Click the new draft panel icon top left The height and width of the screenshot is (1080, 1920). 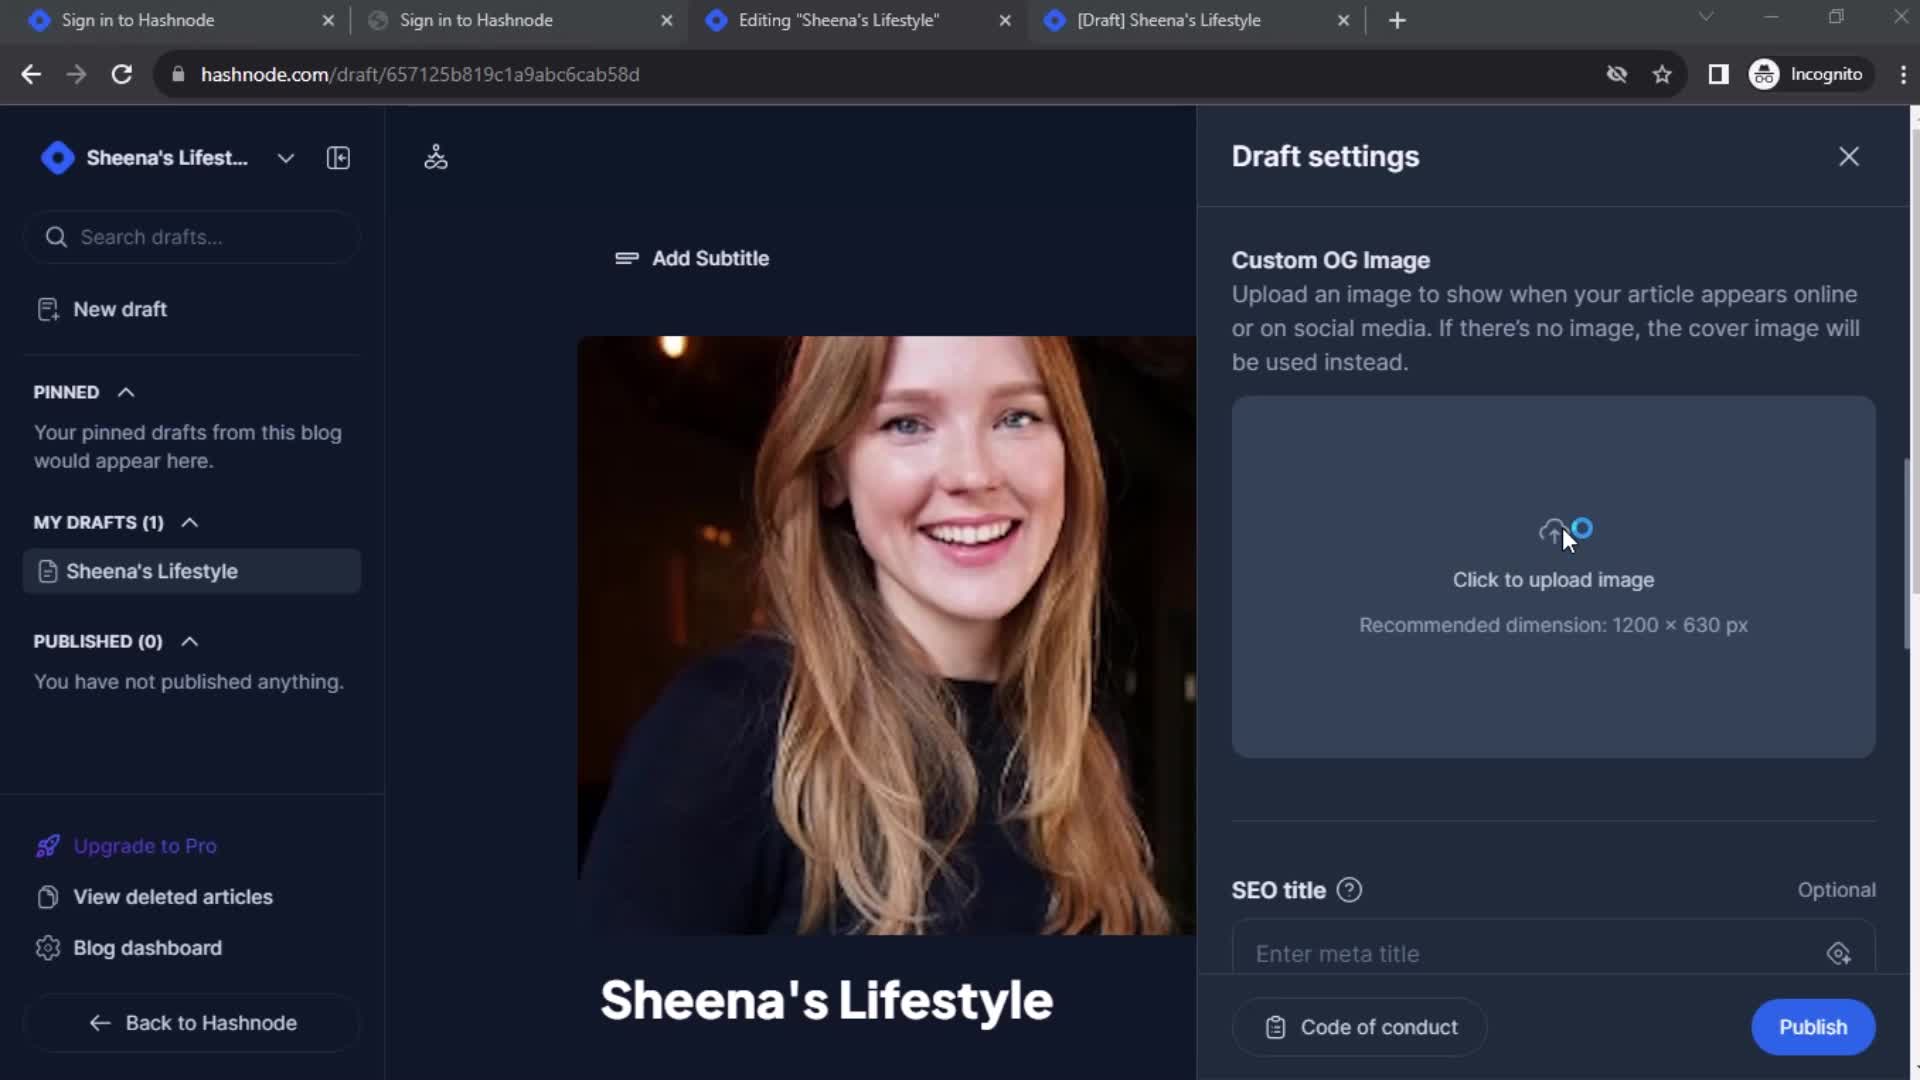coord(338,157)
